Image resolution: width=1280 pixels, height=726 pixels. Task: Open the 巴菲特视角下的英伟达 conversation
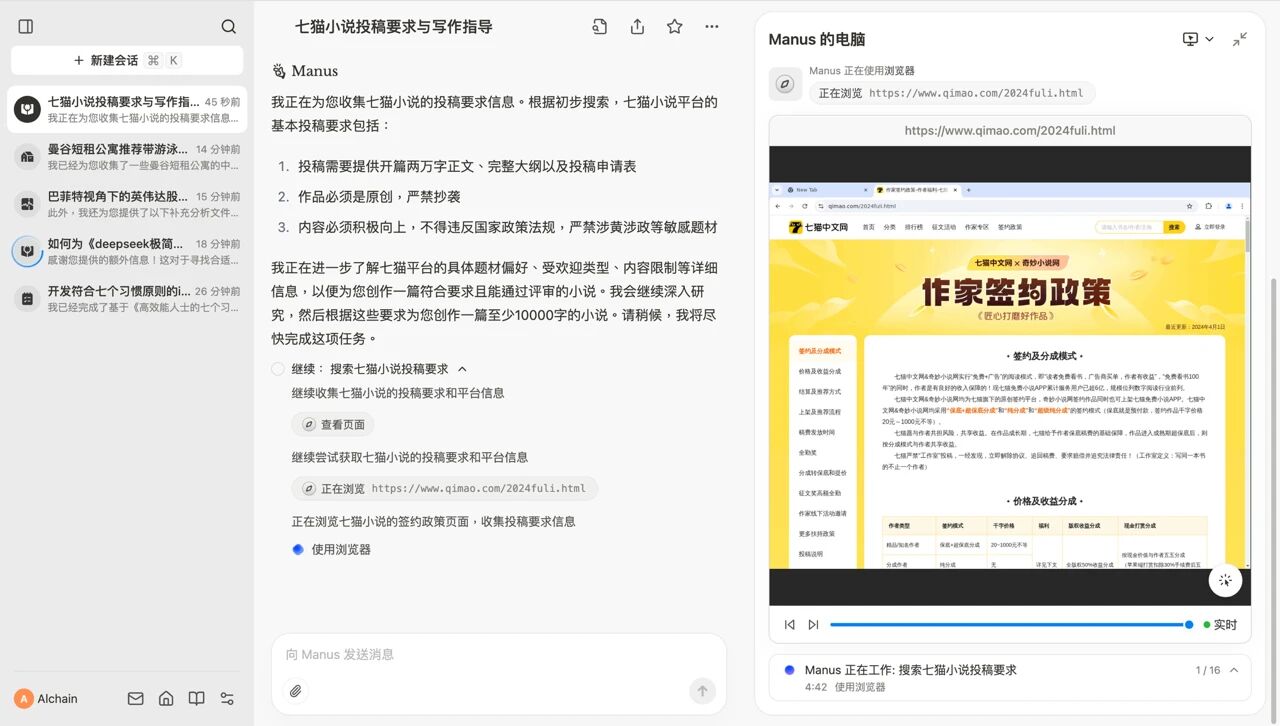127,204
